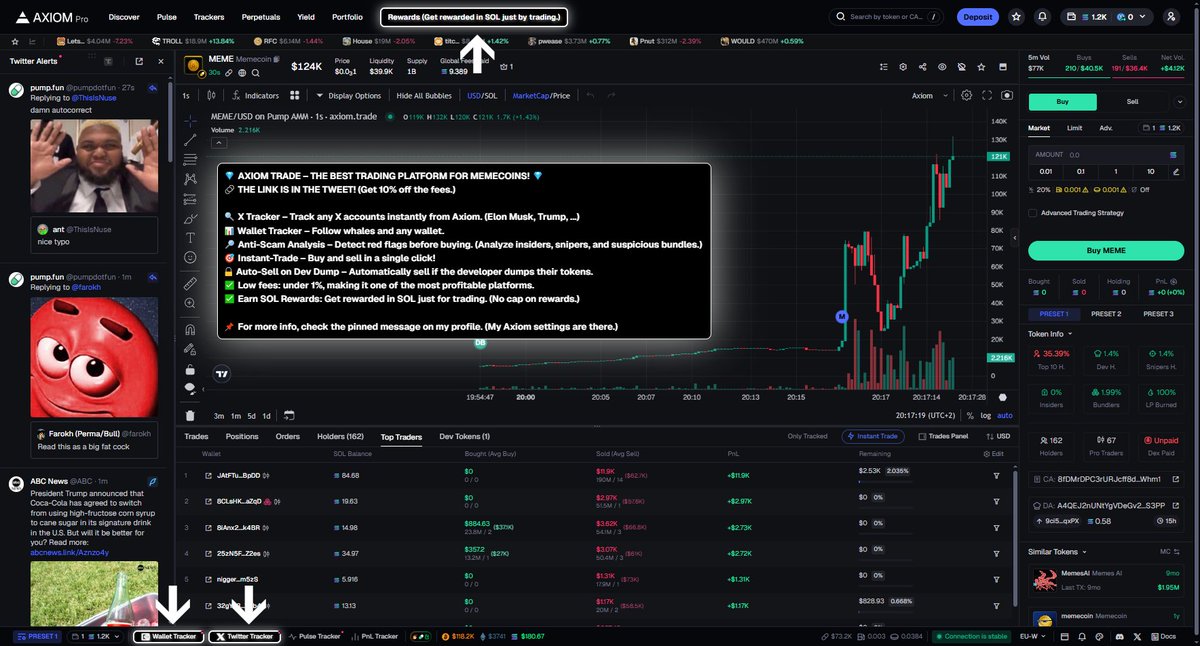The height and width of the screenshot is (646, 1200).
Task: Focus the search by token field
Action: 887,17
